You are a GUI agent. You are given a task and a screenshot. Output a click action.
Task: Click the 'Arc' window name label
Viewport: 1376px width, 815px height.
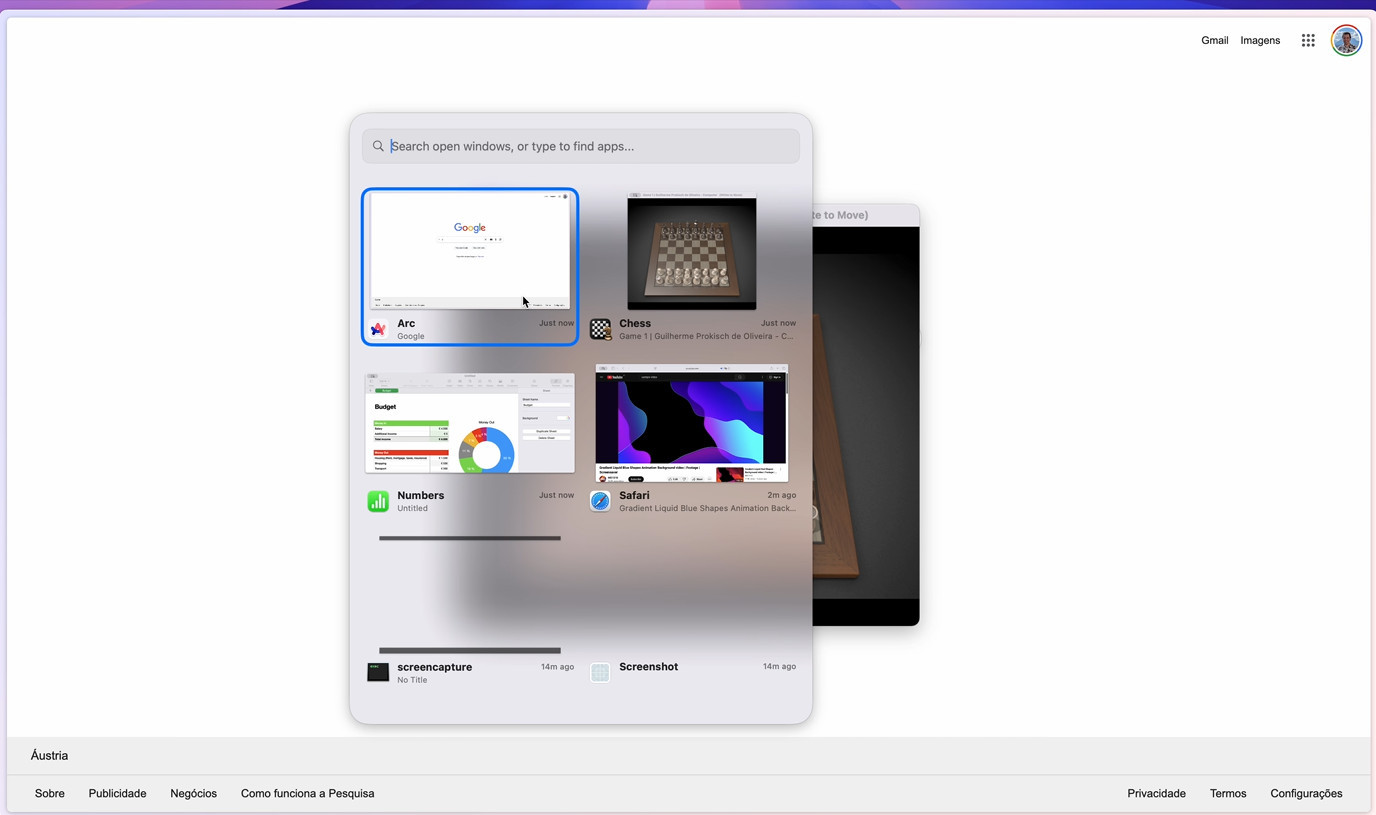tap(406, 323)
